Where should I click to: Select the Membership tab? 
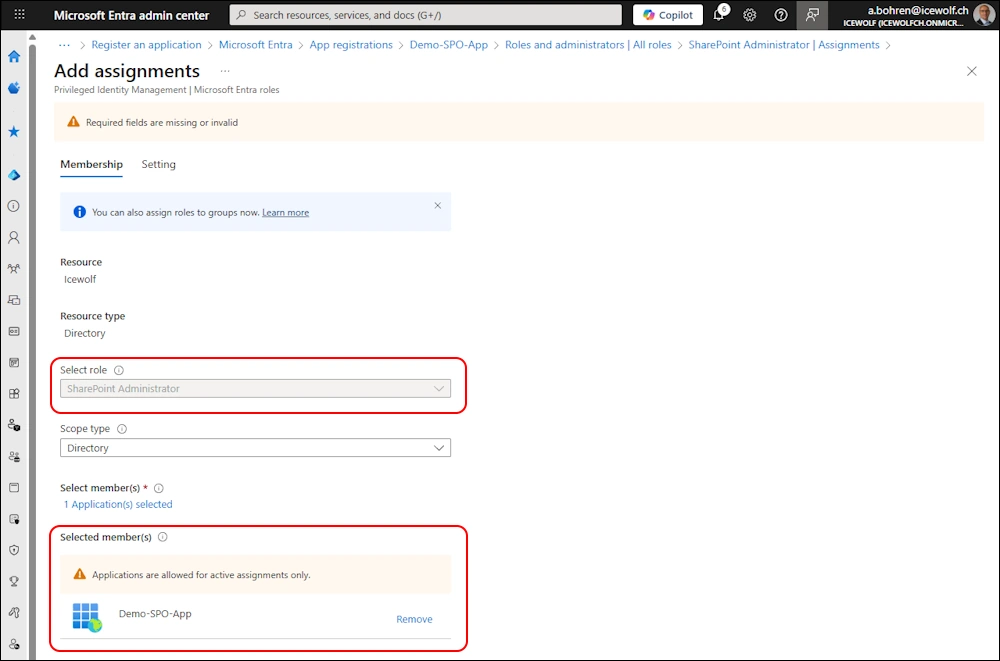click(91, 164)
